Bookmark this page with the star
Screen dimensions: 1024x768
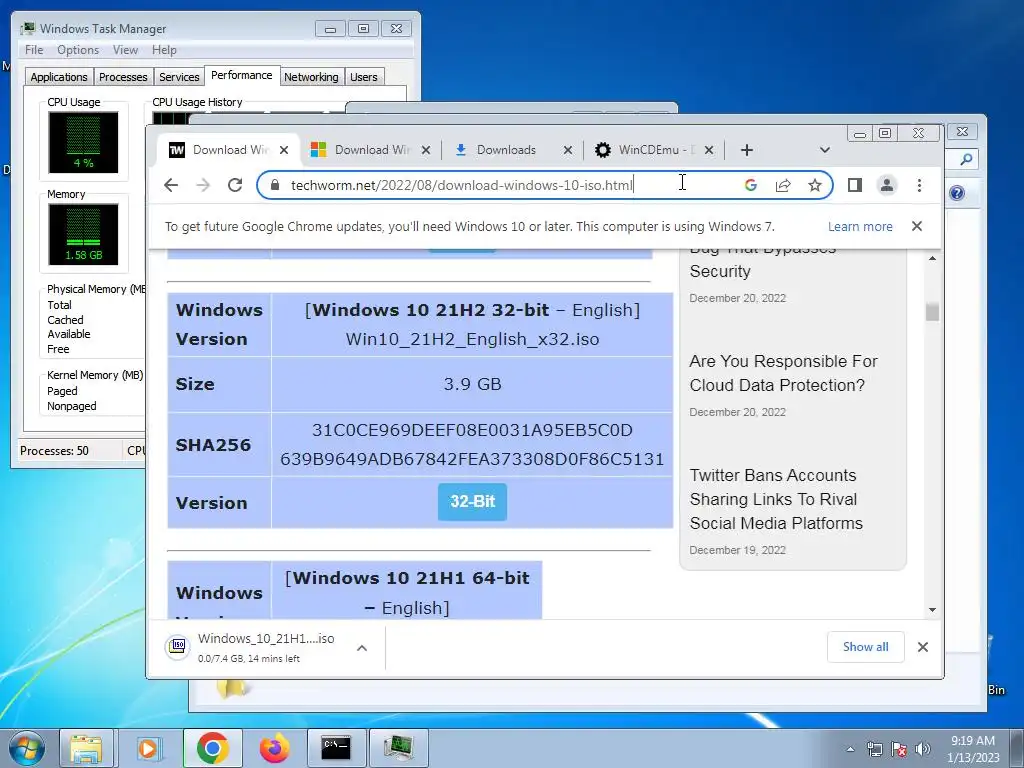point(814,185)
